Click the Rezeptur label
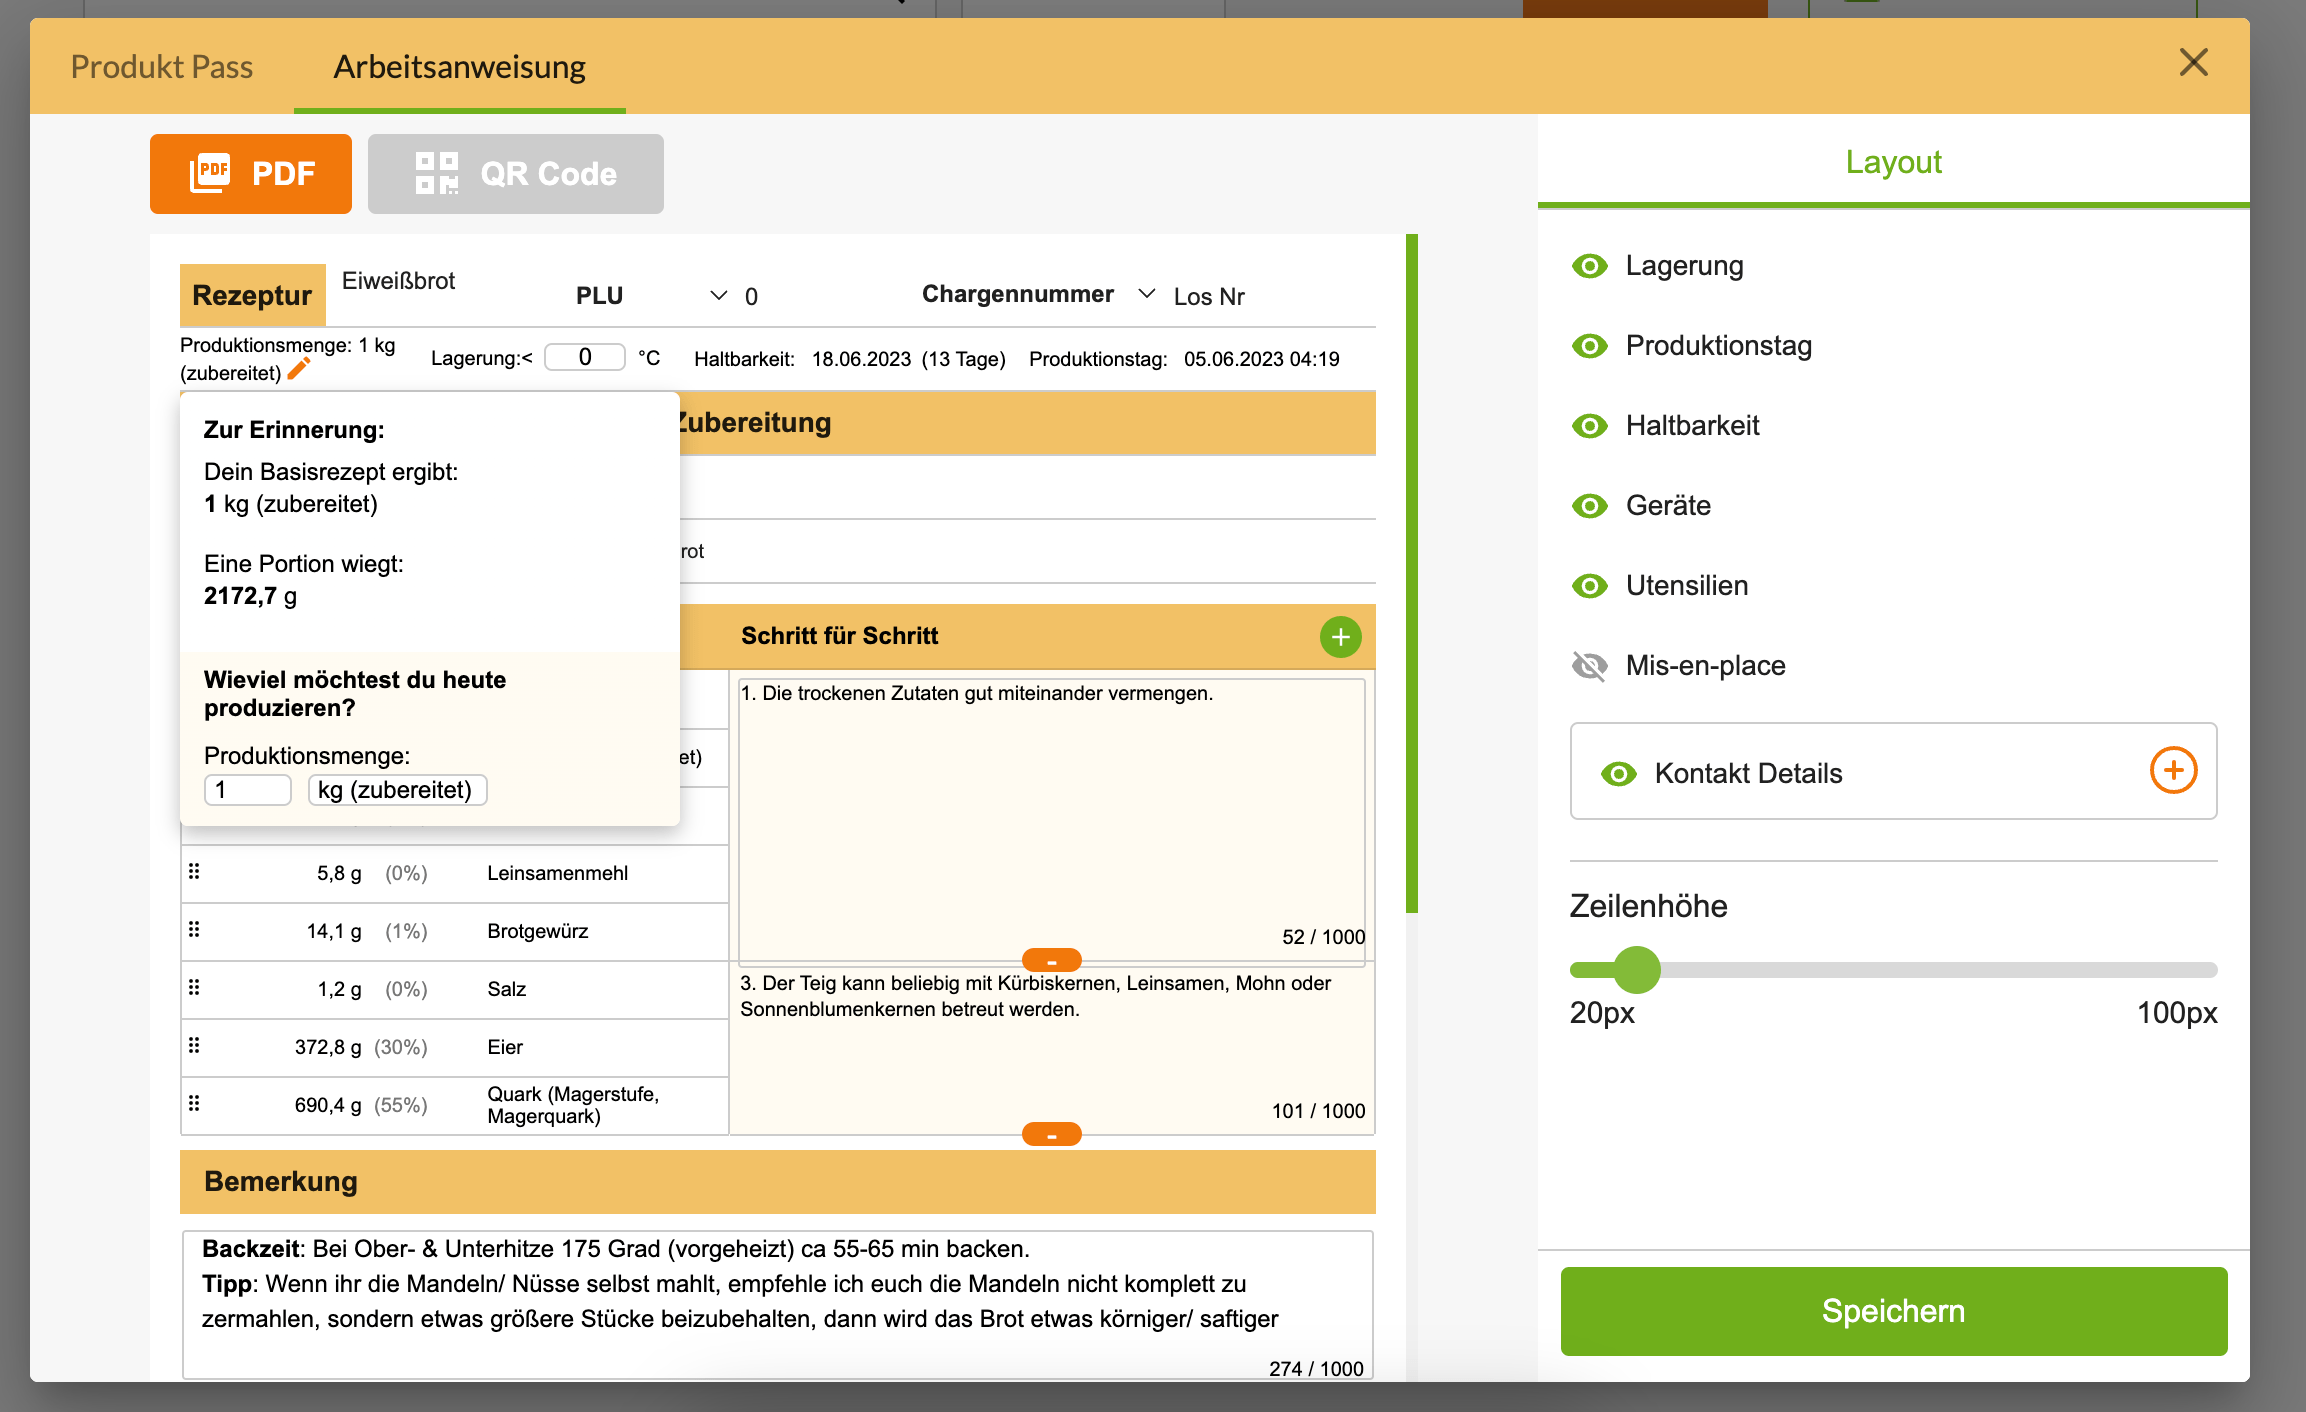This screenshot has height=1412, width=2306. coord(252,295)
